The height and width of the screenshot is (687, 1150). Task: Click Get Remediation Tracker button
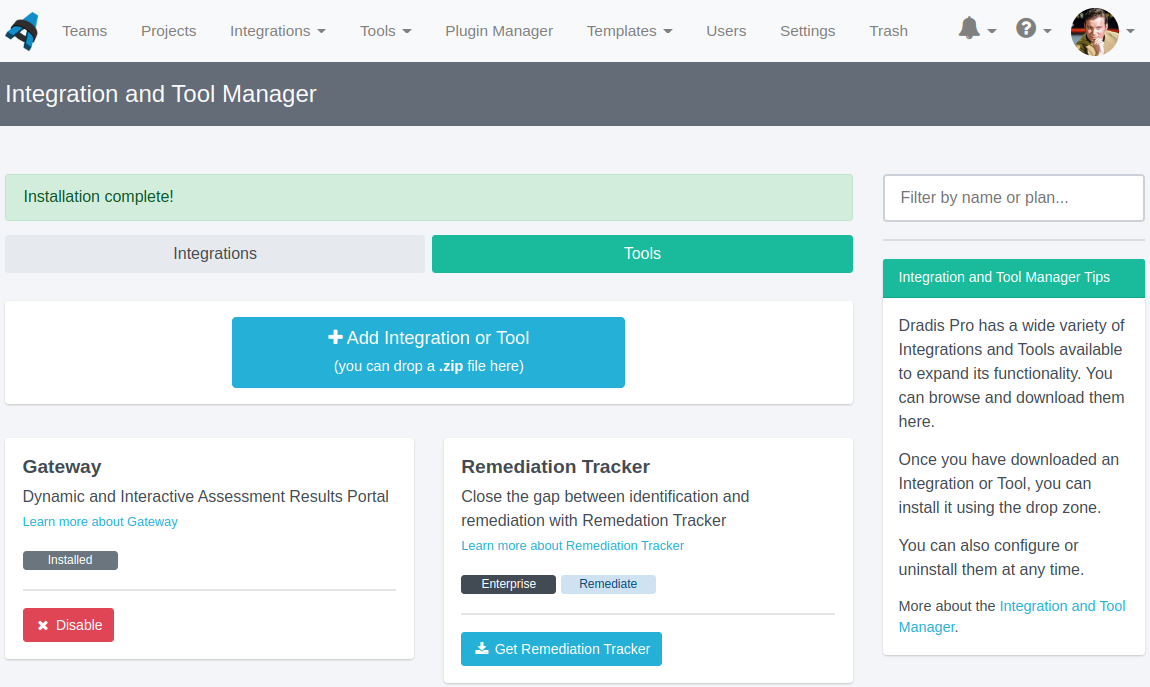[561, 649]
